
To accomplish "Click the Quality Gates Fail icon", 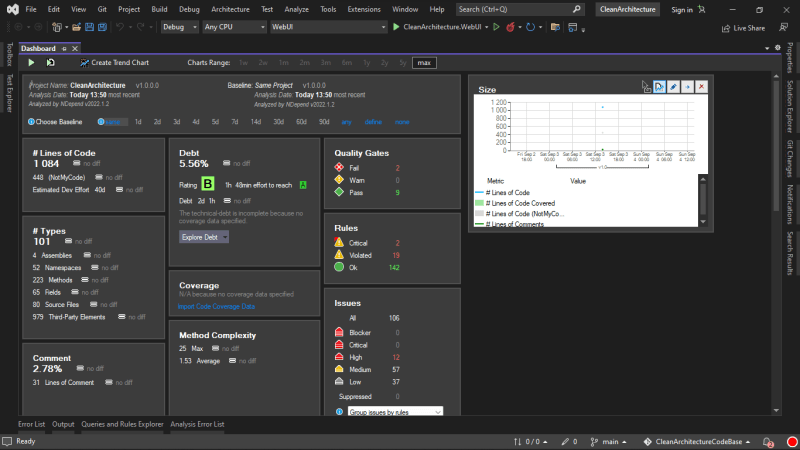I will coord(339,167).
